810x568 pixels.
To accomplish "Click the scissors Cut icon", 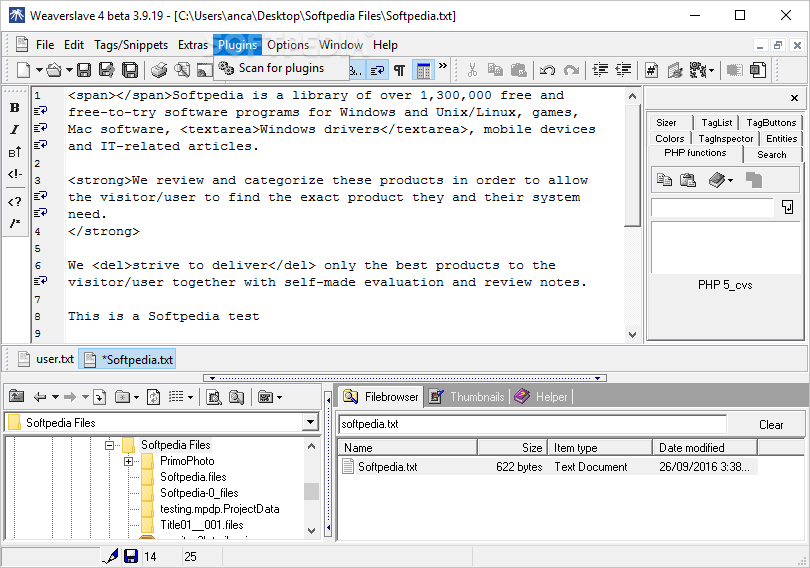I will [472, 70].
